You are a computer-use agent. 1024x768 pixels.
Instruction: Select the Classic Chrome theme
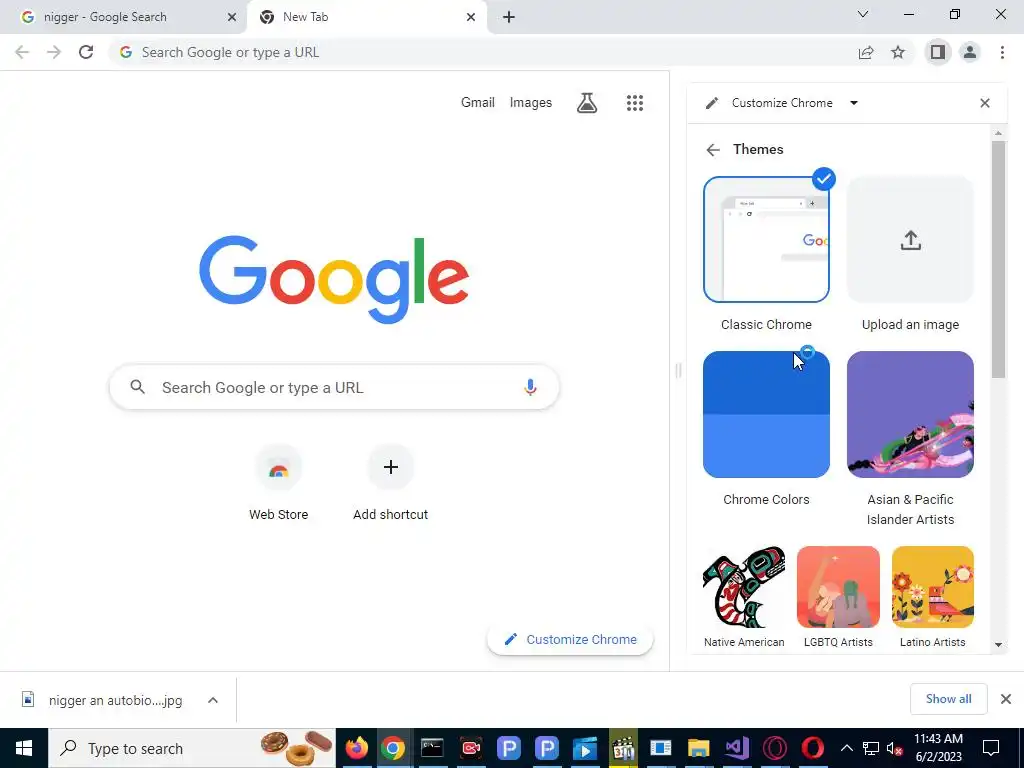(766, 240)
